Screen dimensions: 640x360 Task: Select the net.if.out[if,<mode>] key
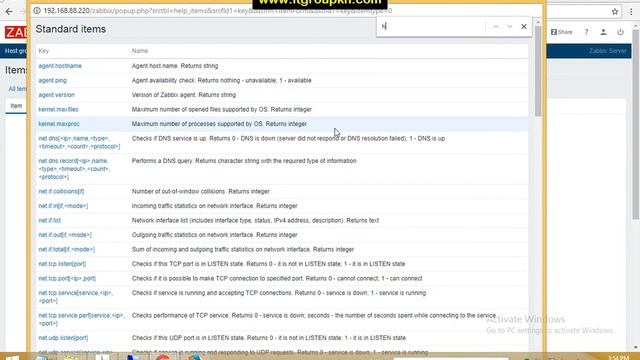click(x=65, y=235)
